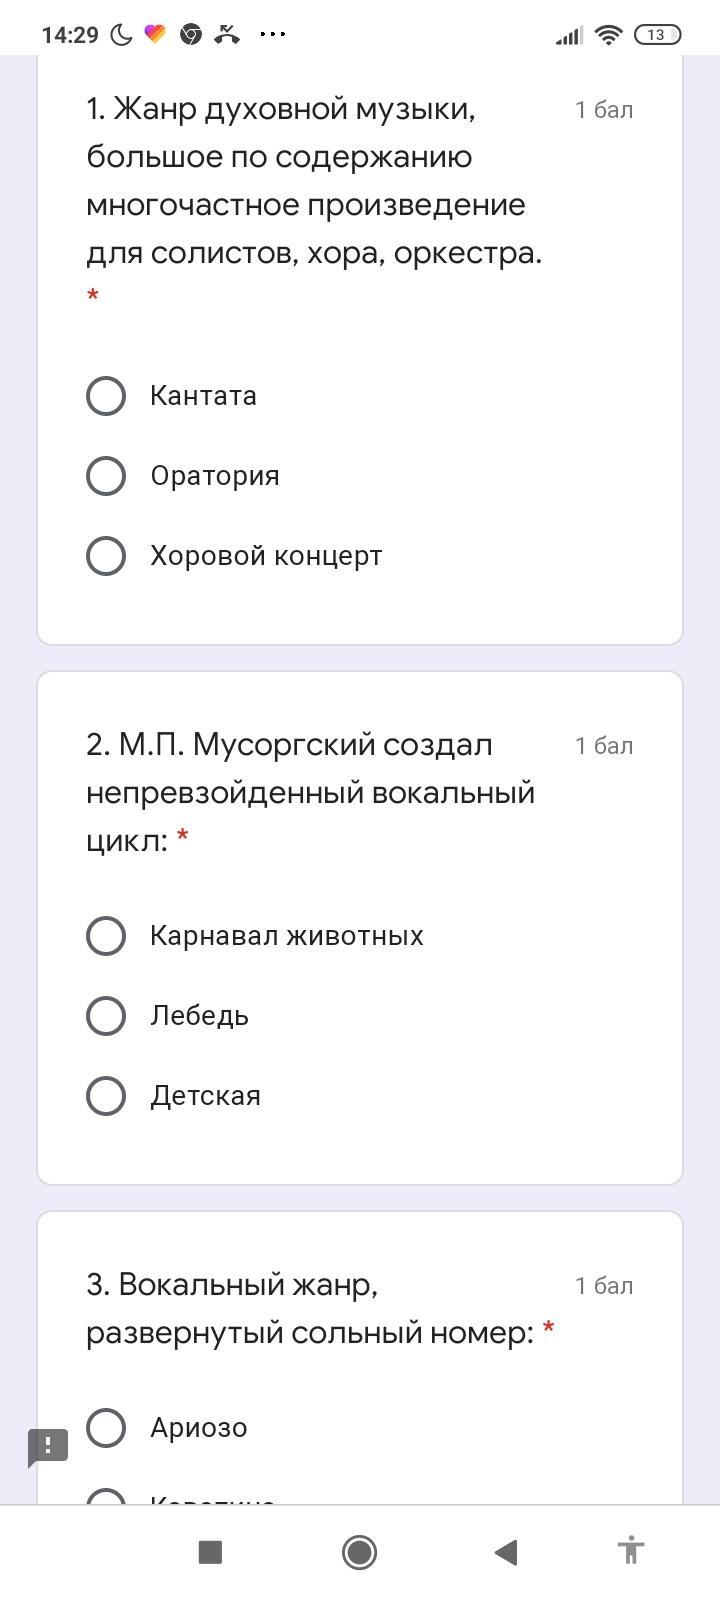The image size is (720, 1600).
Task: Select the Ариозо radio button
Action: coord(106,1428)
